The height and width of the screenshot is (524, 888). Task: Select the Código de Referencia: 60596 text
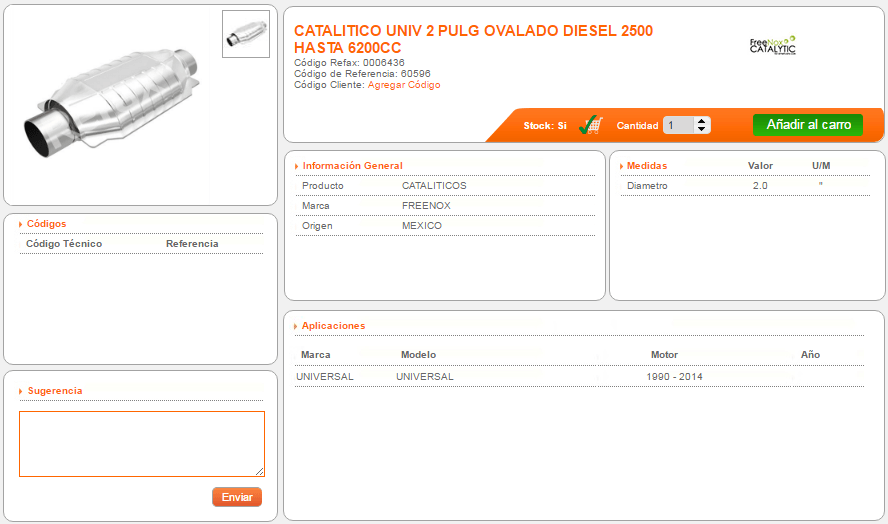point(362,74)
